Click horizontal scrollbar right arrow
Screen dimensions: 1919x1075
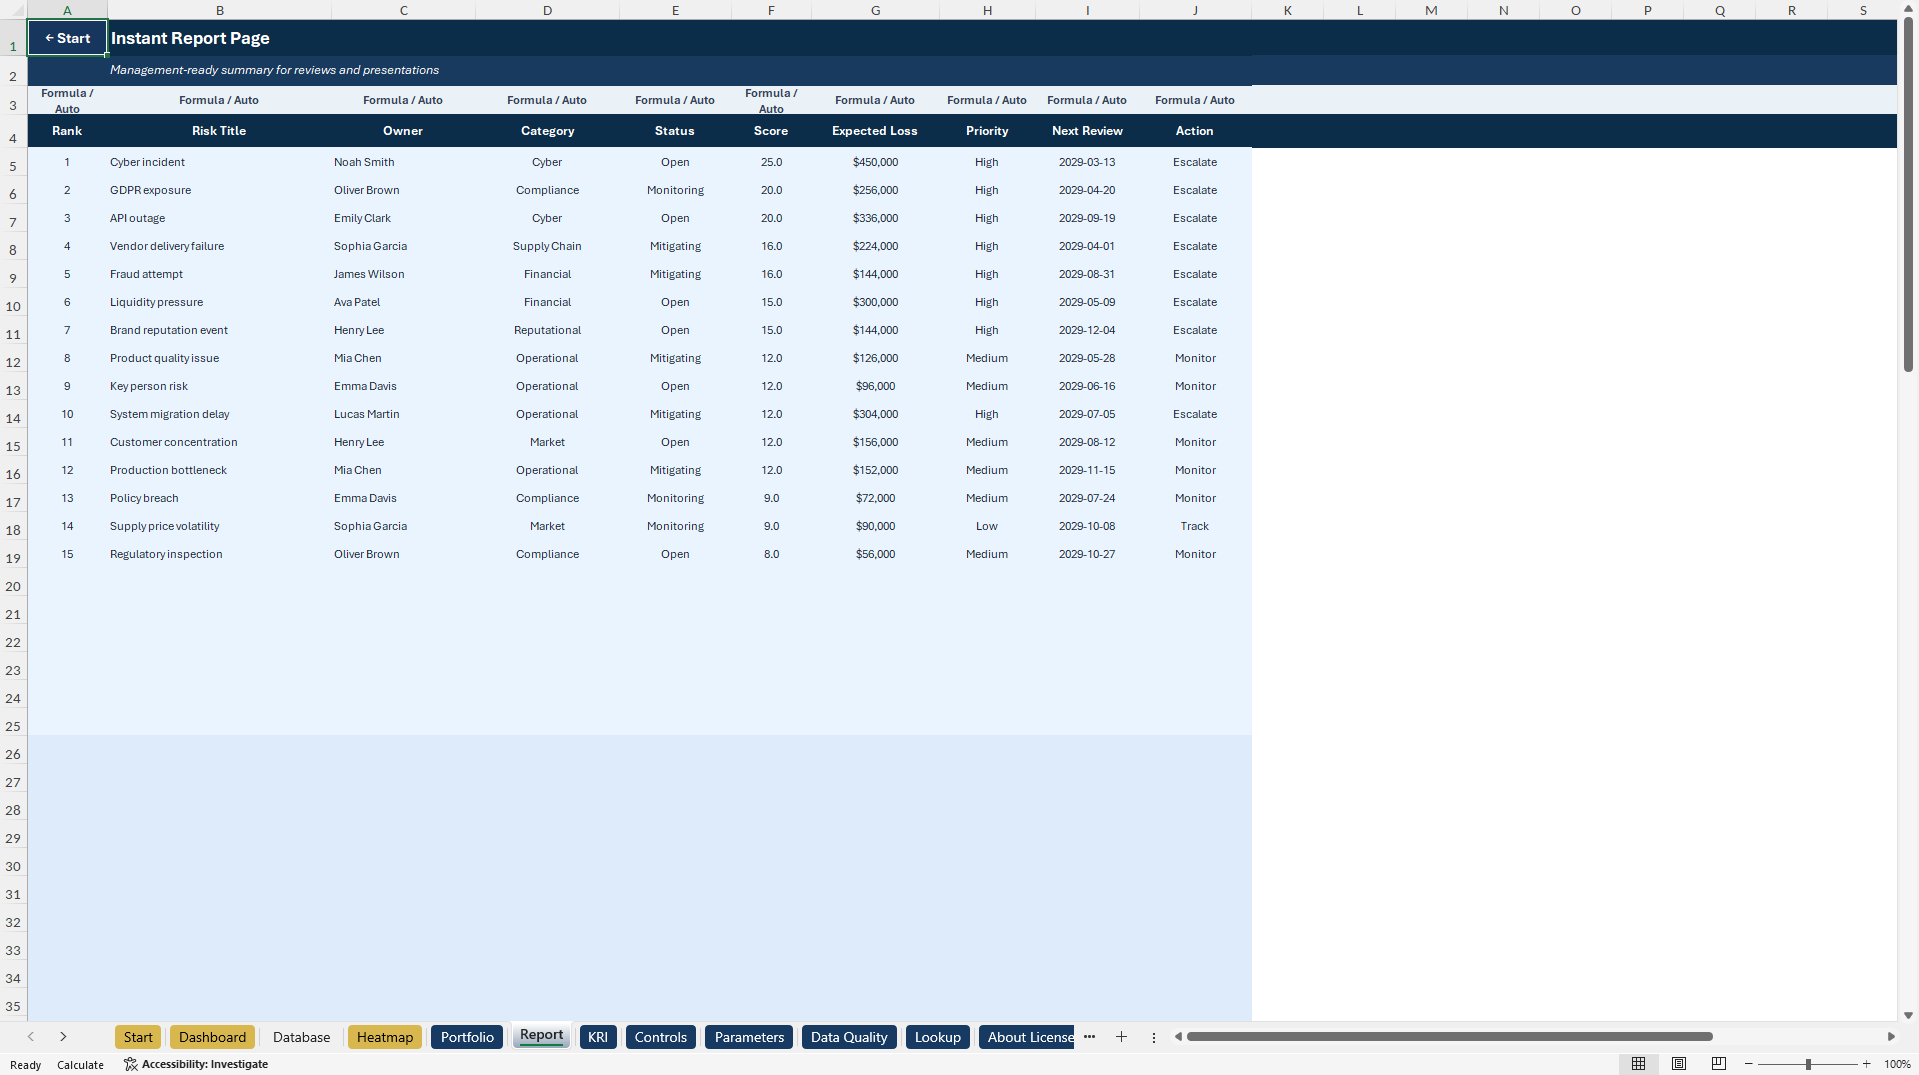pyautogui.click(x=1891, y=1037)
